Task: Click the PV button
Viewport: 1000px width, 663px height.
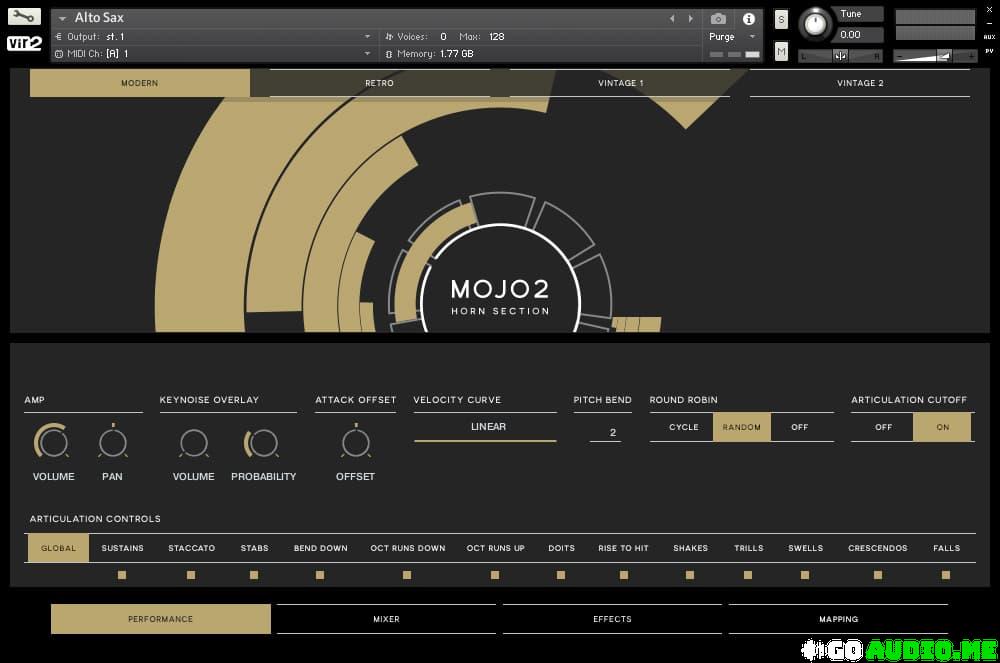Action: [989, 51]
